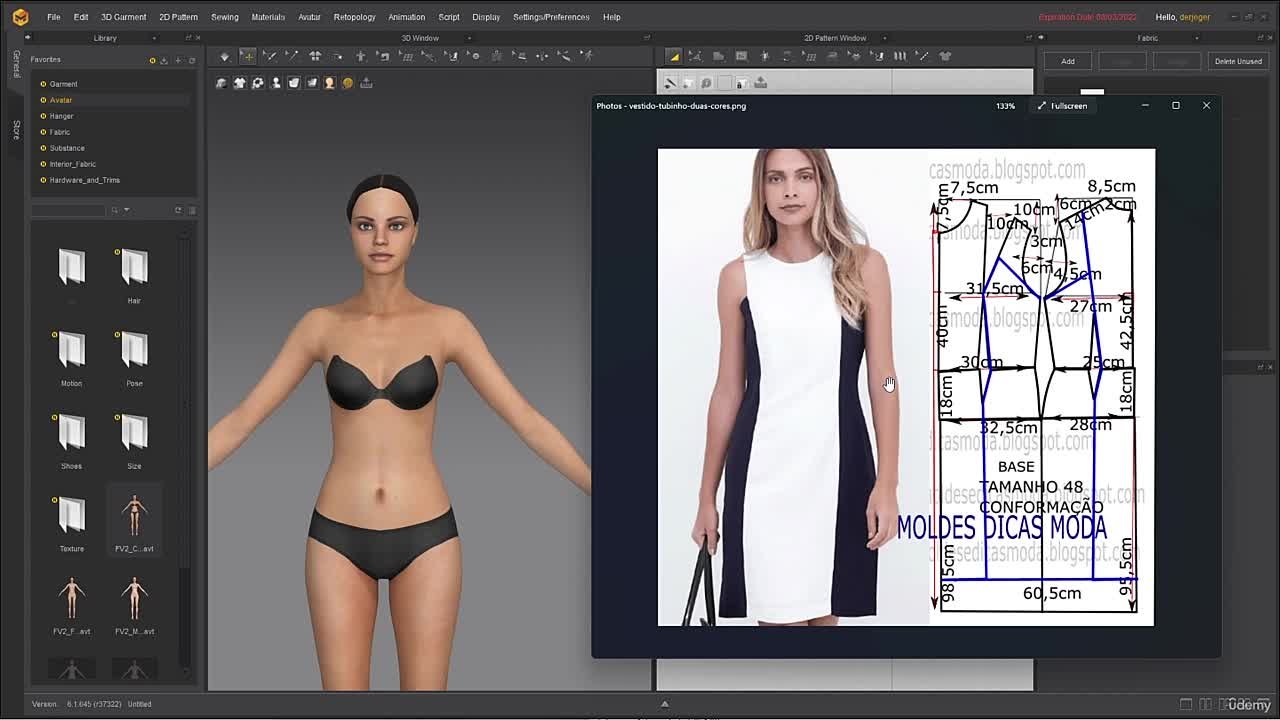Switch to the General side tab
The image size is (1280, 720).
coord(16,64)
